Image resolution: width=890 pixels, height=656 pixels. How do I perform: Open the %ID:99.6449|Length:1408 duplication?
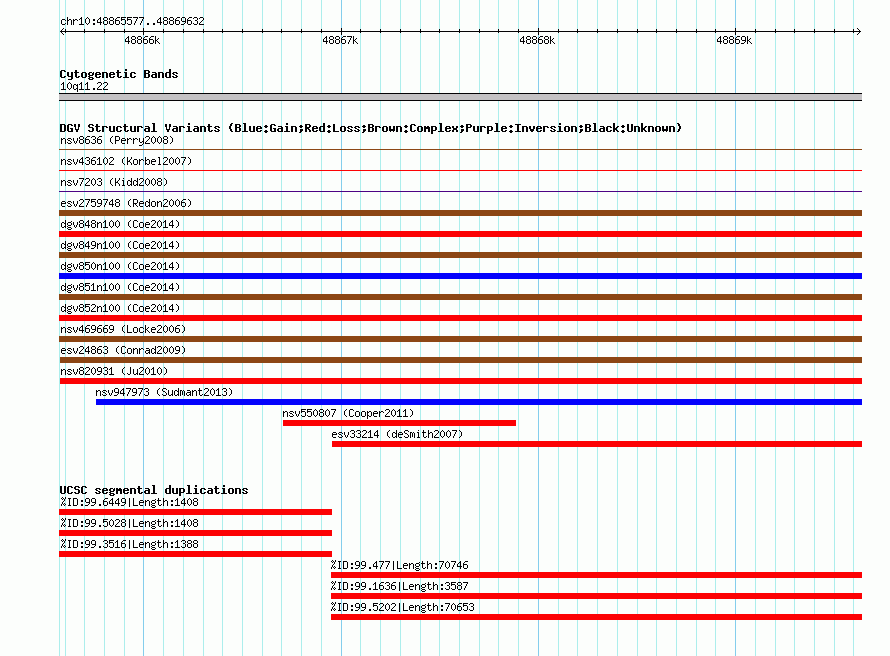click(x=129, y=502)
